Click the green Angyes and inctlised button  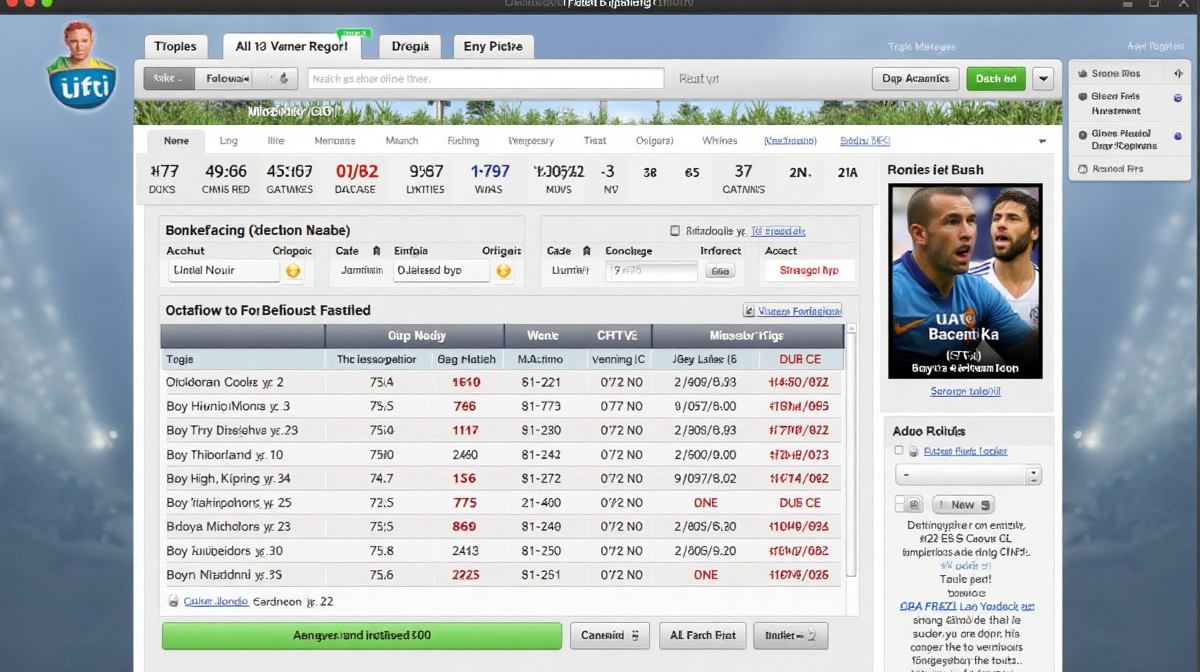click(362, 635)
